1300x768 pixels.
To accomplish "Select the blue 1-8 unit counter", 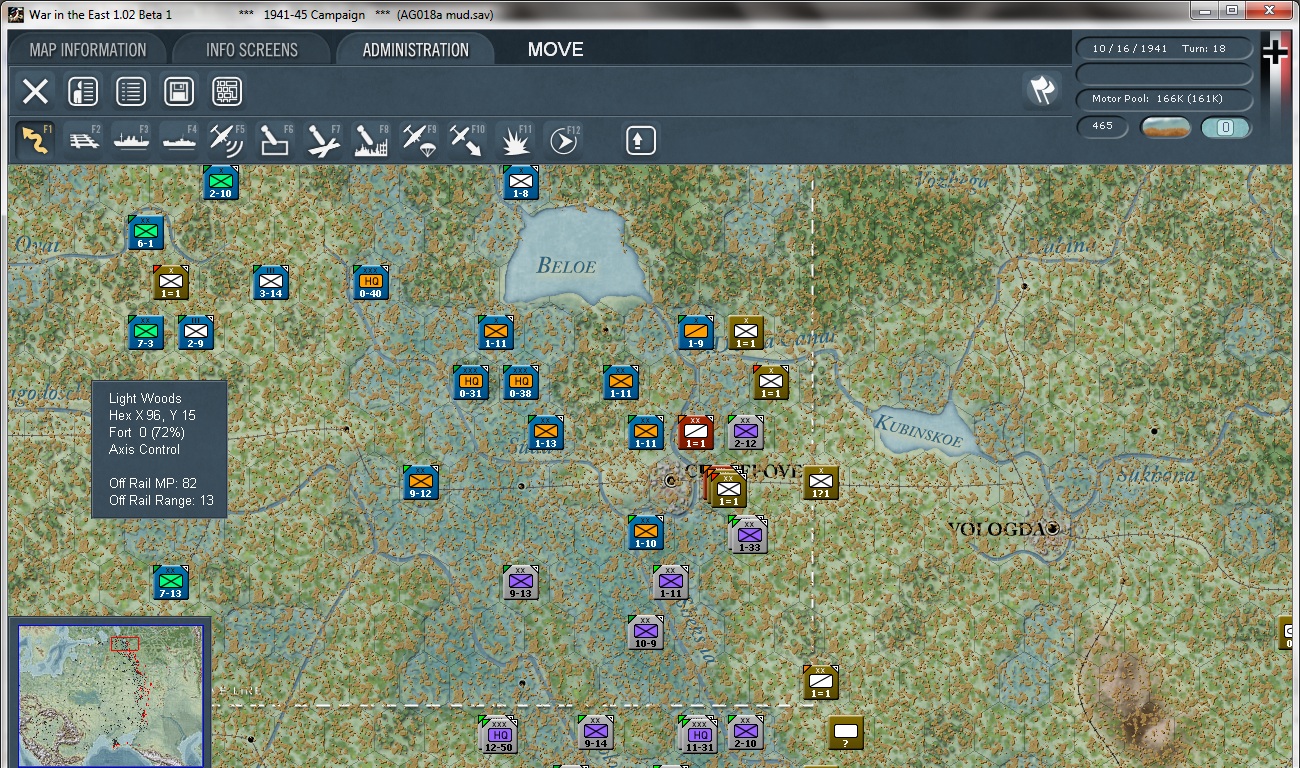I will click(x=520, y=182).
